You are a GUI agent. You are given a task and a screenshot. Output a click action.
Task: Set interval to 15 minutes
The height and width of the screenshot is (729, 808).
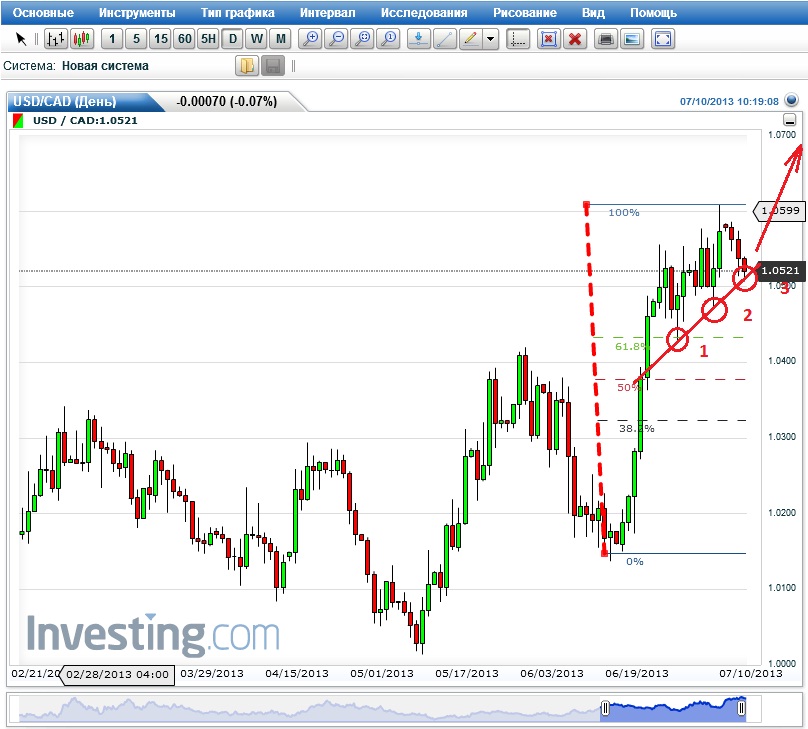pyautogui.click(x=161, y=39)
